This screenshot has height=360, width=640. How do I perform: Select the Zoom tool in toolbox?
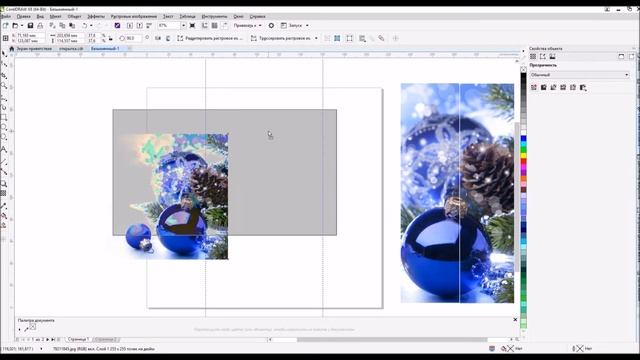[4, 86]
